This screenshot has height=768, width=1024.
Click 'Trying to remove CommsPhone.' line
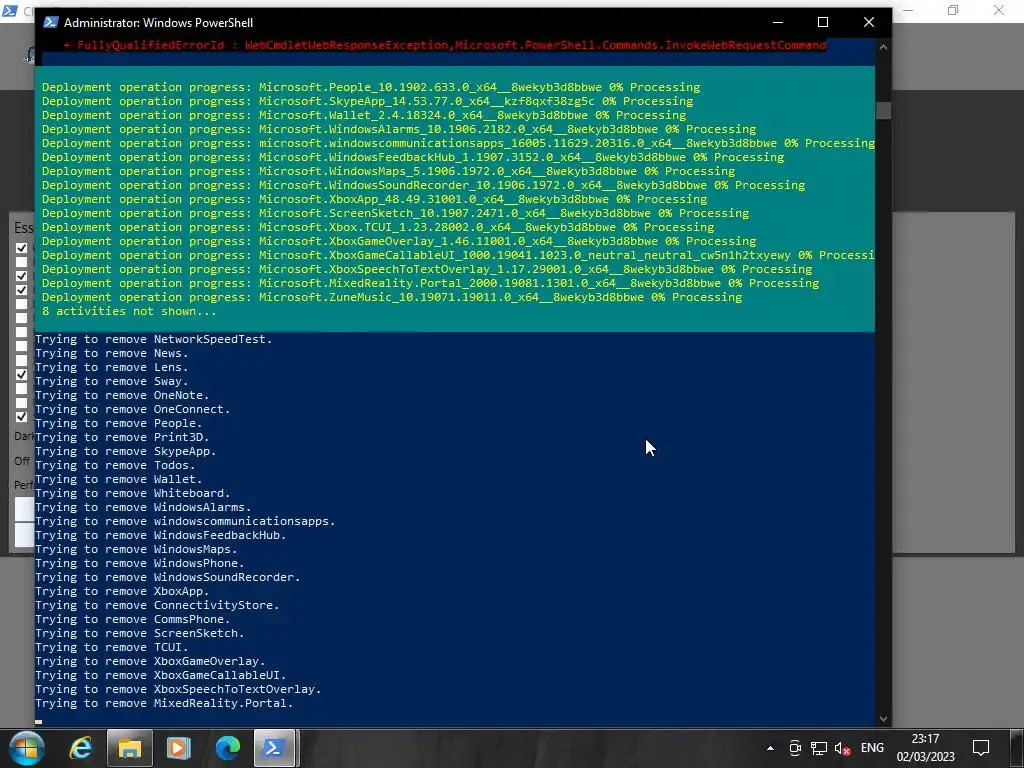(133, 620)
